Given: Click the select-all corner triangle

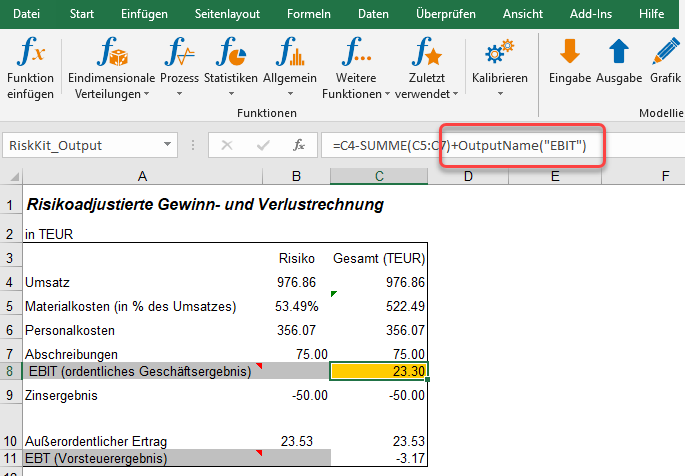Looking at the screenshot, I should click(x=14, y=176).
